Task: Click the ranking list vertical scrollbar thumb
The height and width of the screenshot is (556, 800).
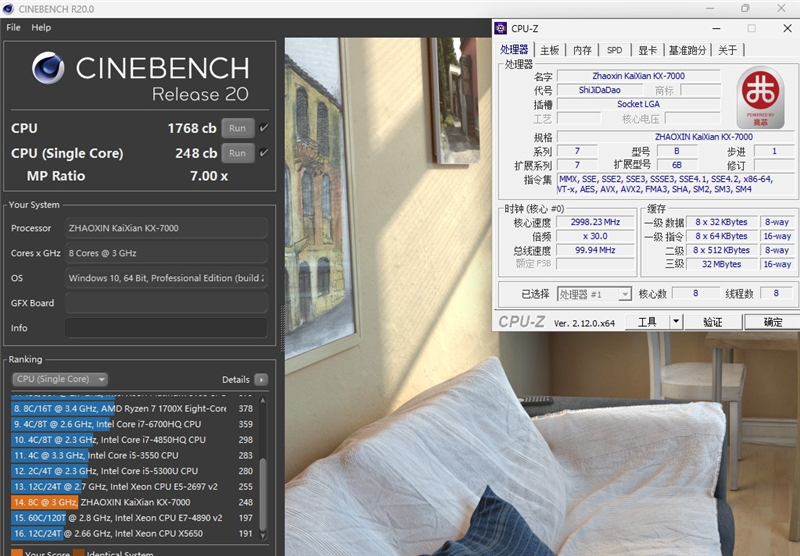Action: tap(263, 490)
